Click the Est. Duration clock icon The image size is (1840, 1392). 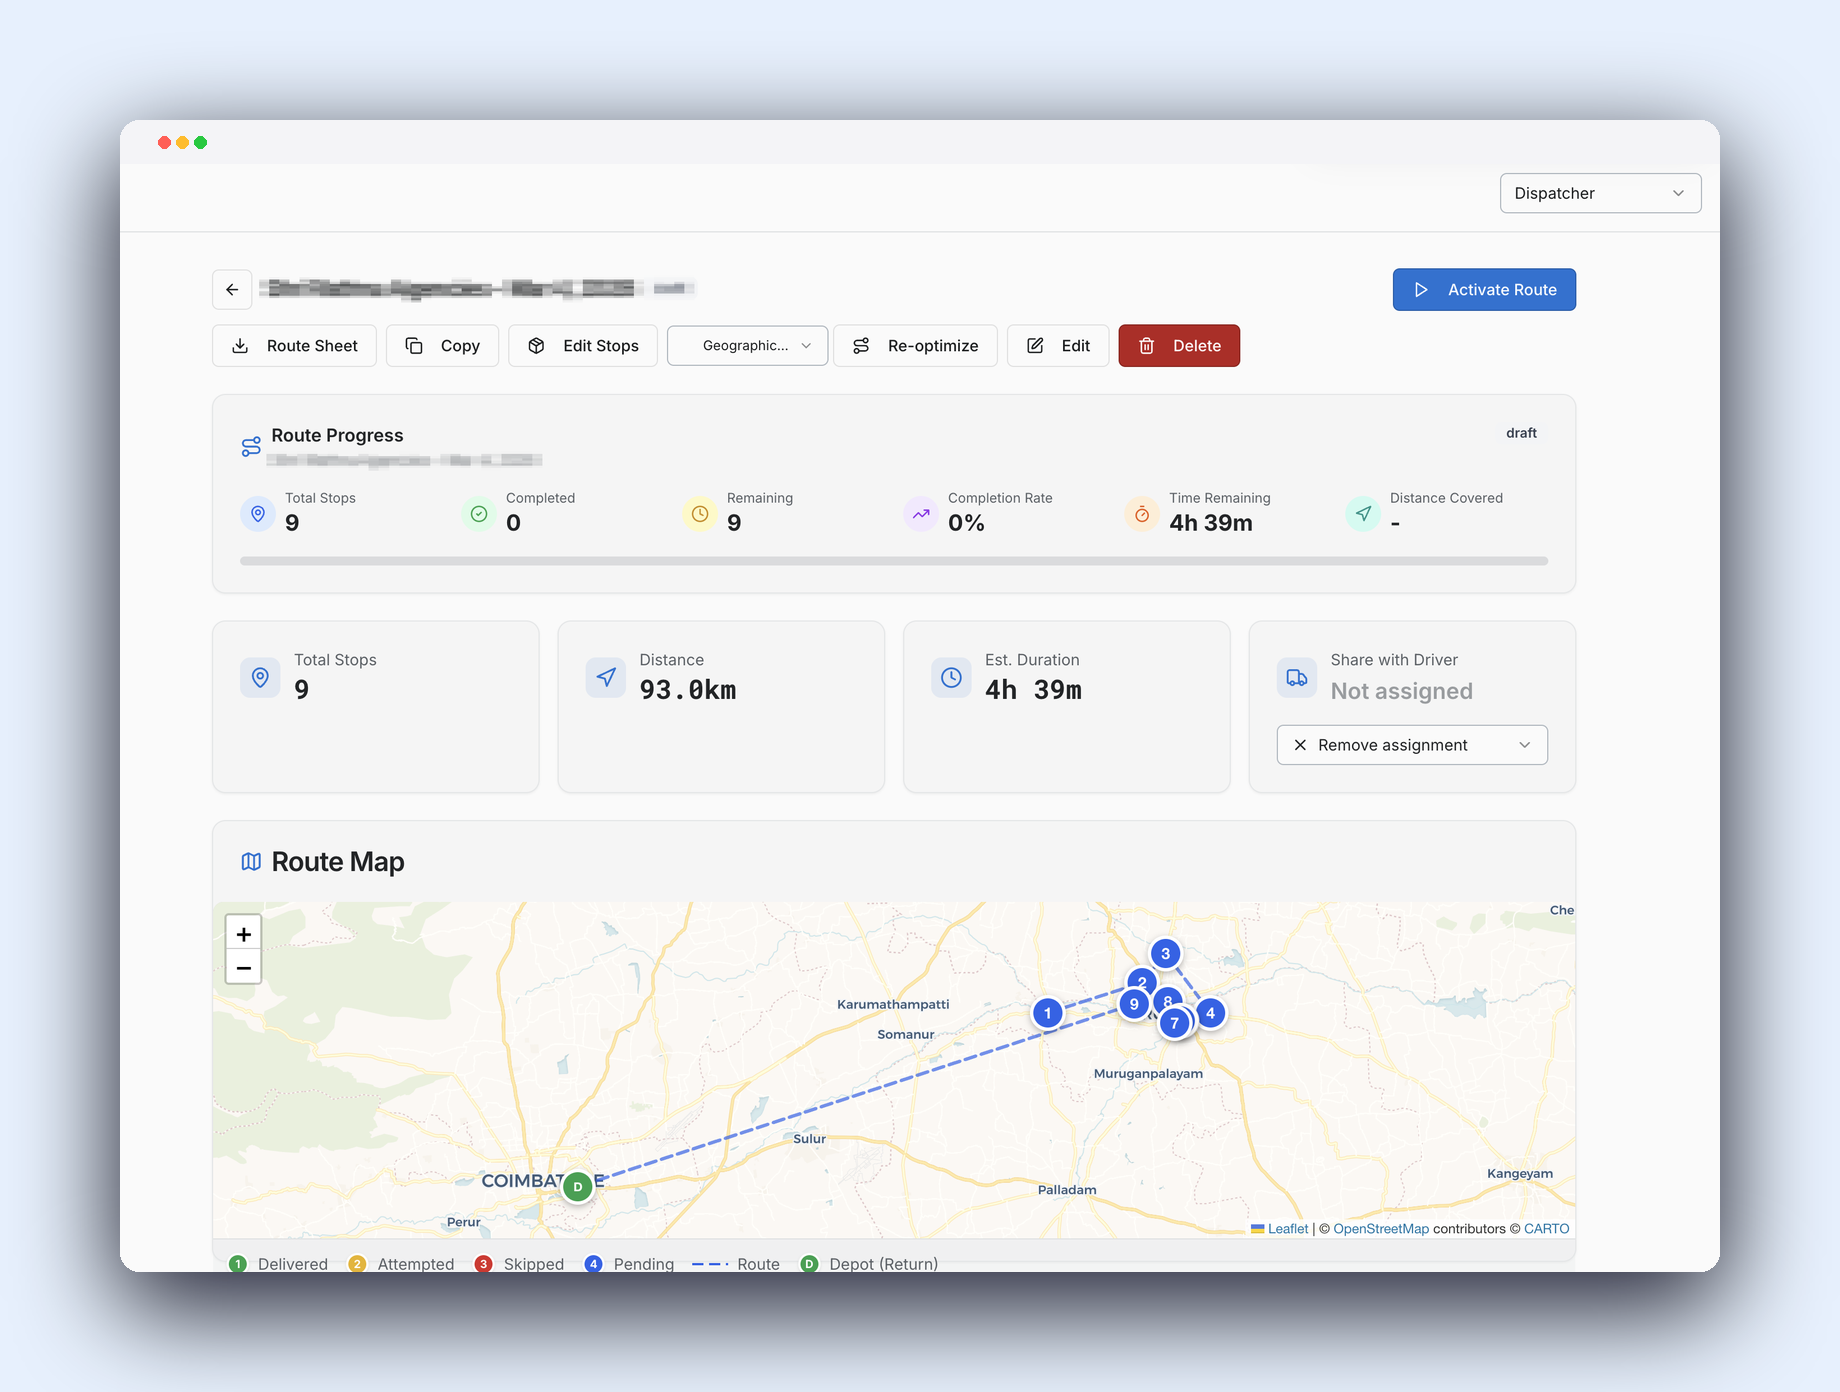(951, 678)
